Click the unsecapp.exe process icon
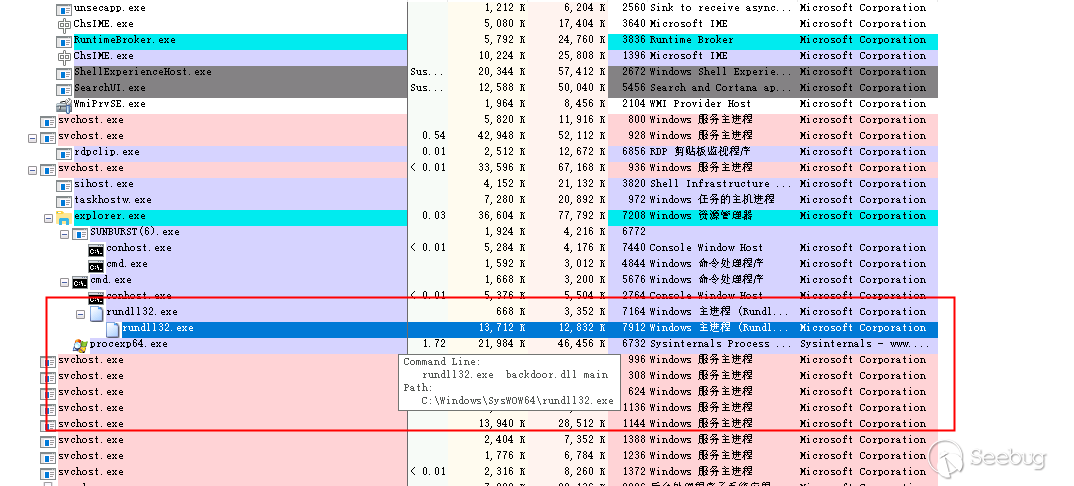This screenshot has height=486, width=1074. tap(64, 9)
